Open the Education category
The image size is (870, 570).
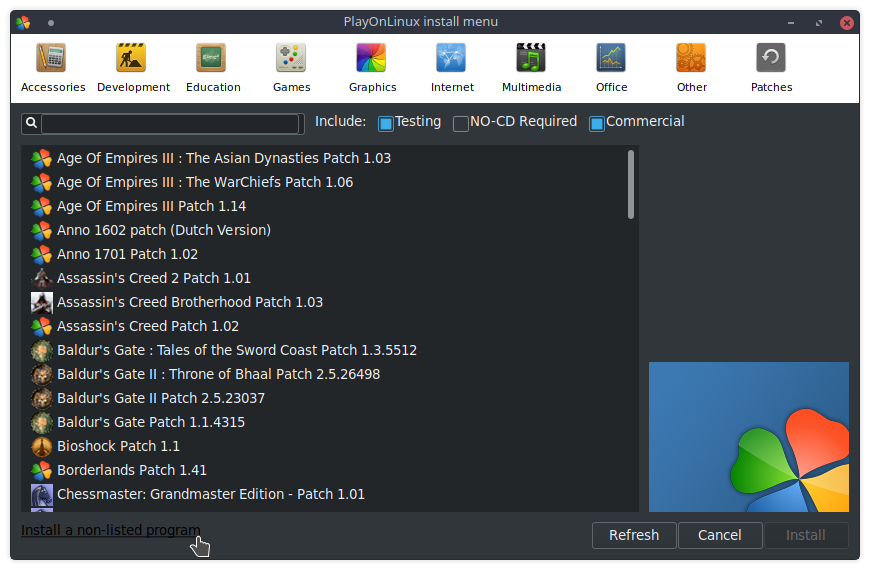213,68
